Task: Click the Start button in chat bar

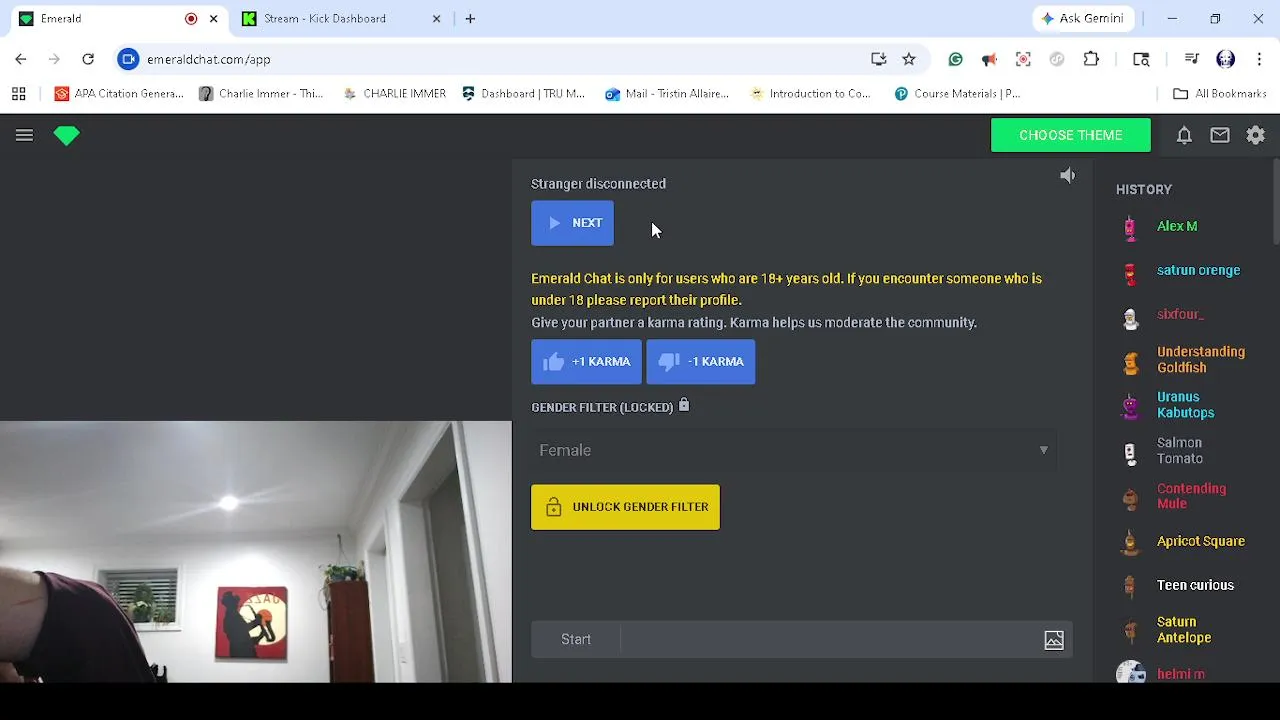Action: [576, 640]
